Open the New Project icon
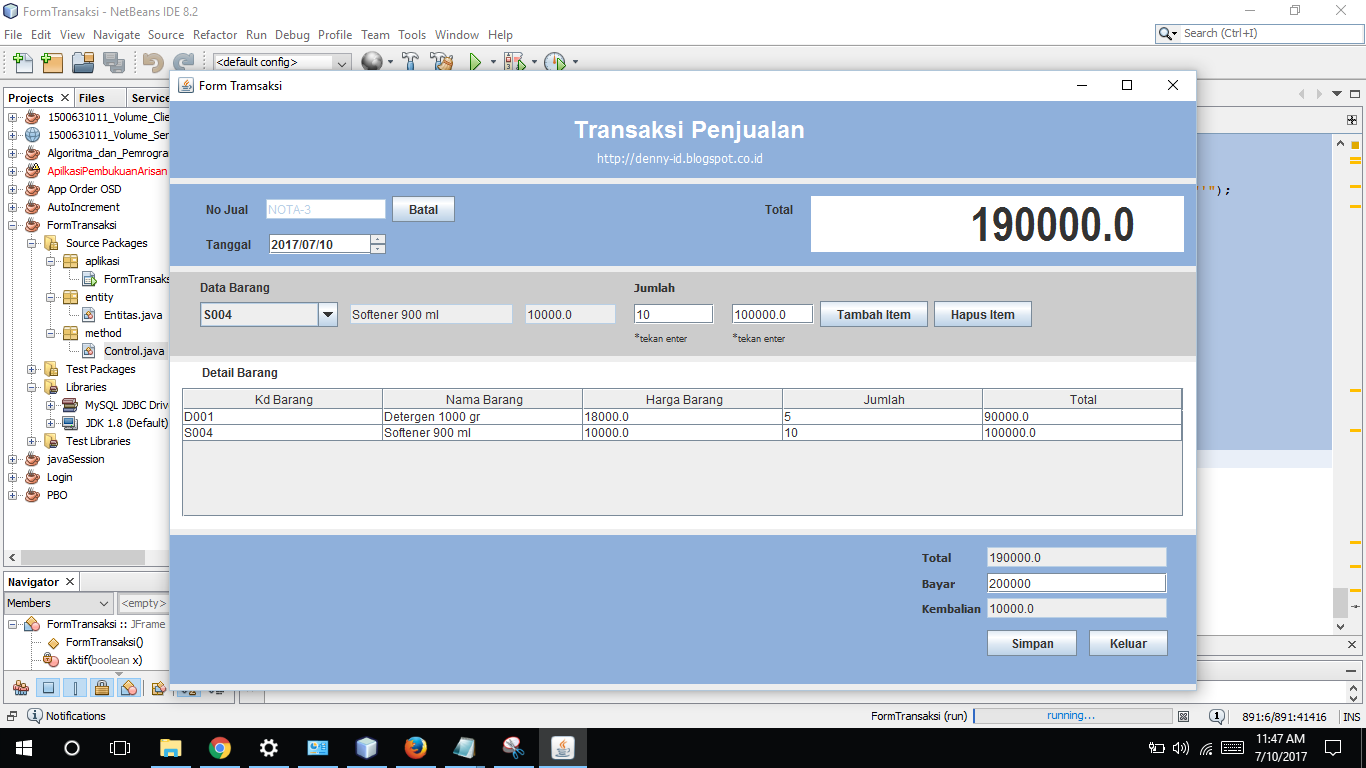The height and width of the screenshot is (768, 1366). click(x=52, y=61)
